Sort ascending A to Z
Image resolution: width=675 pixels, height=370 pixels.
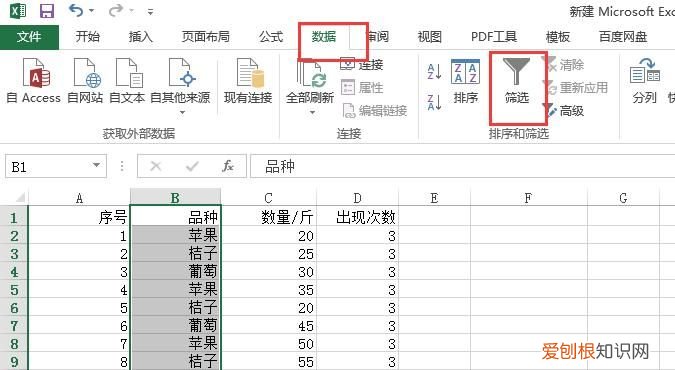click(x=434, y=71)
